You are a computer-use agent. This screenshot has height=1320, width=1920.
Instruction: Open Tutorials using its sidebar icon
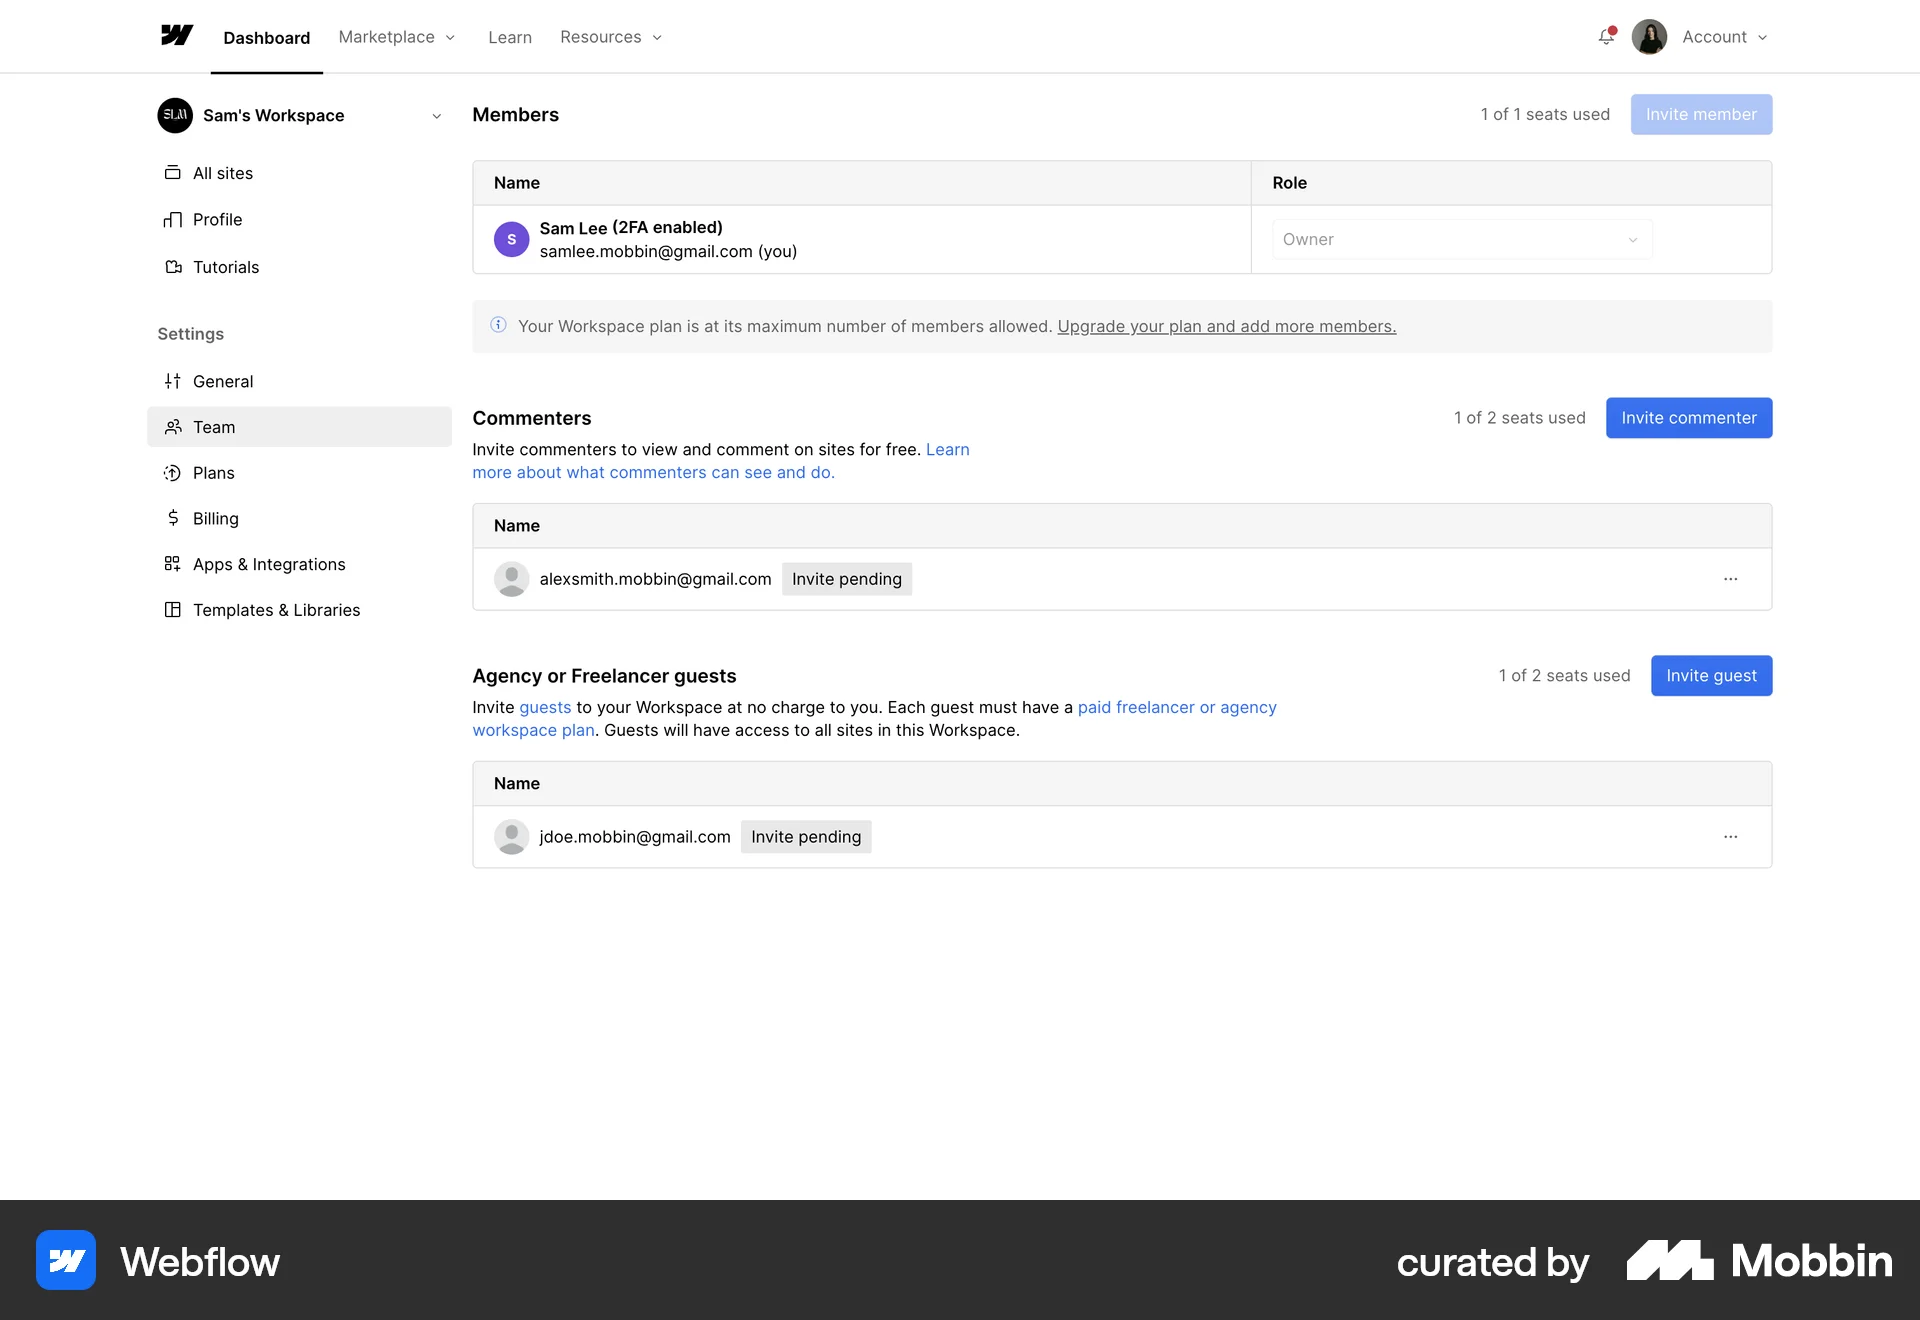pos(172,266)
